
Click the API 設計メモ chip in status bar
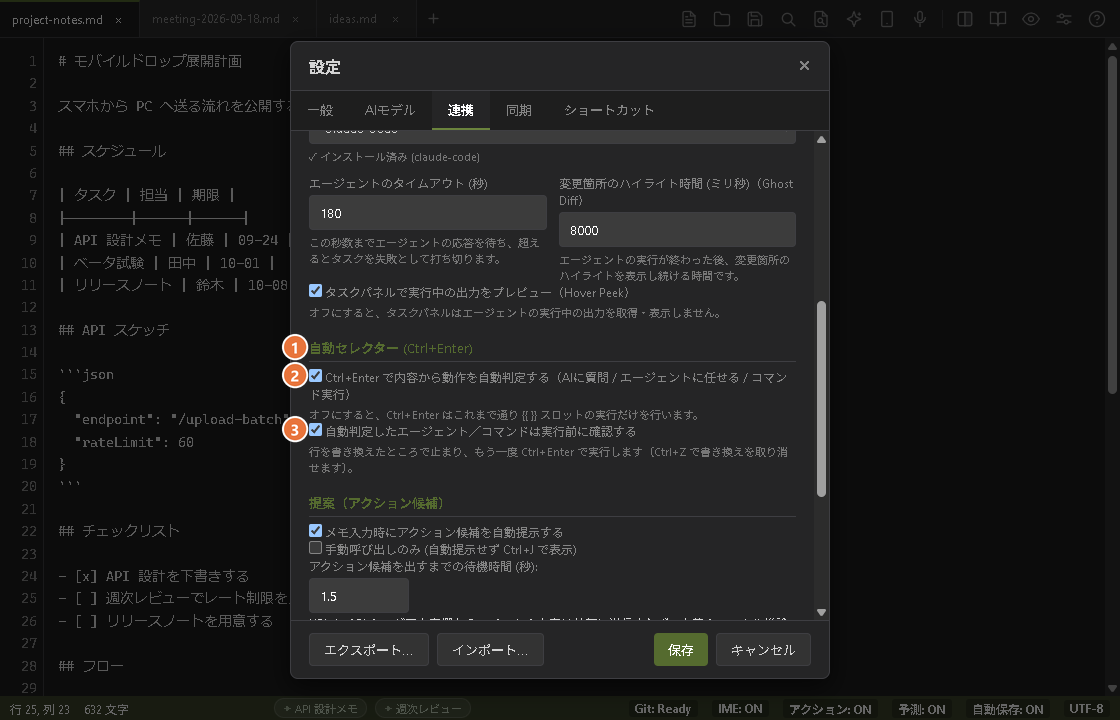point(321,709)
